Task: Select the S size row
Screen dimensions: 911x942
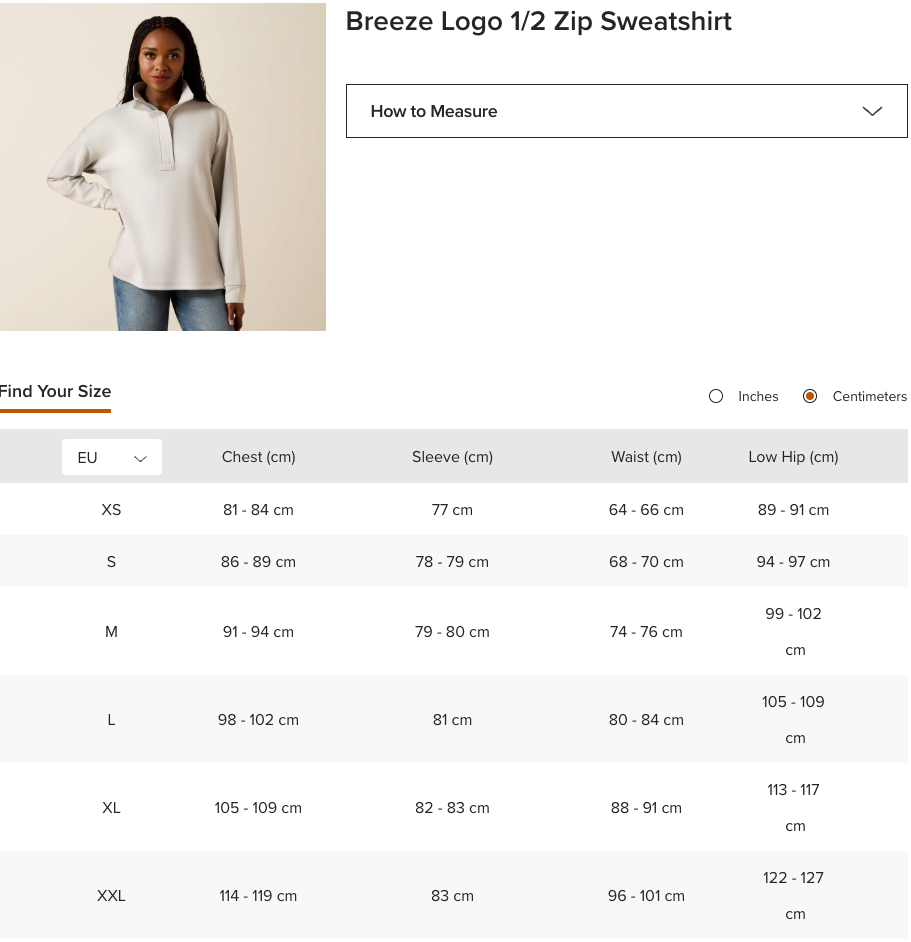Action: [111, 561]
